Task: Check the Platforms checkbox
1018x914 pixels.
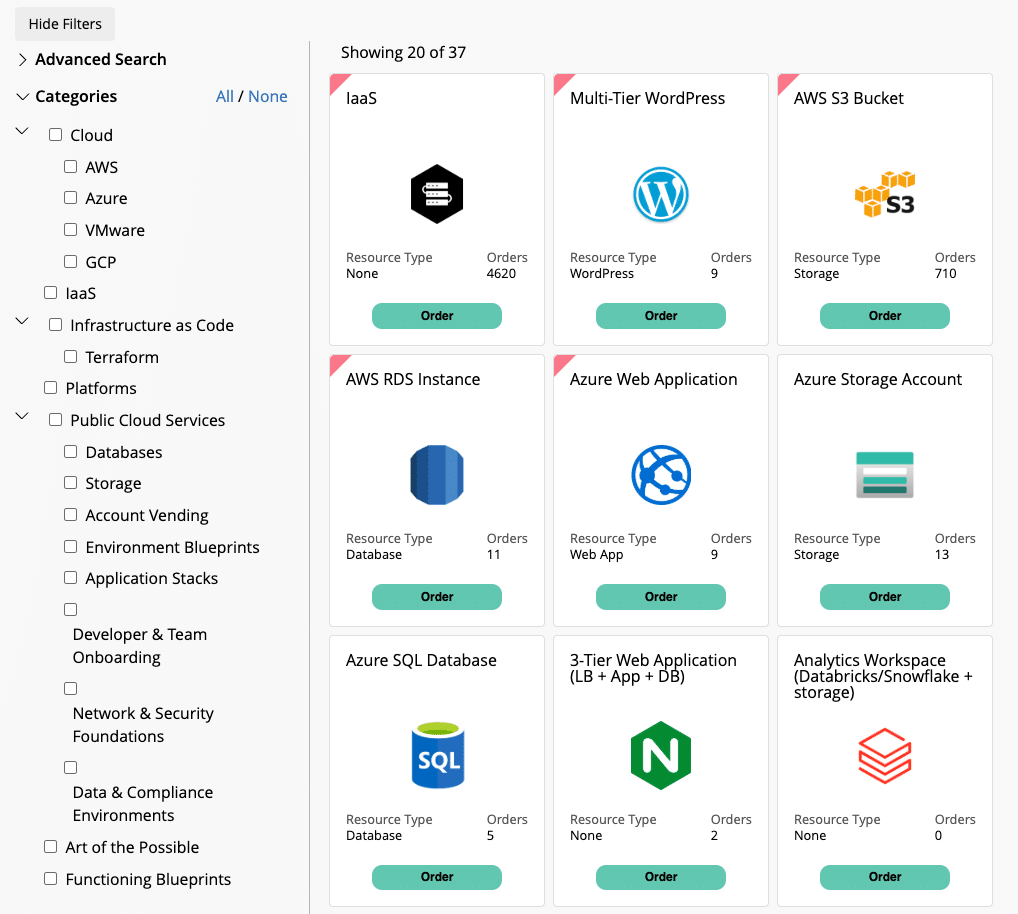Action: pyautogui.click(x=50, y=388)
